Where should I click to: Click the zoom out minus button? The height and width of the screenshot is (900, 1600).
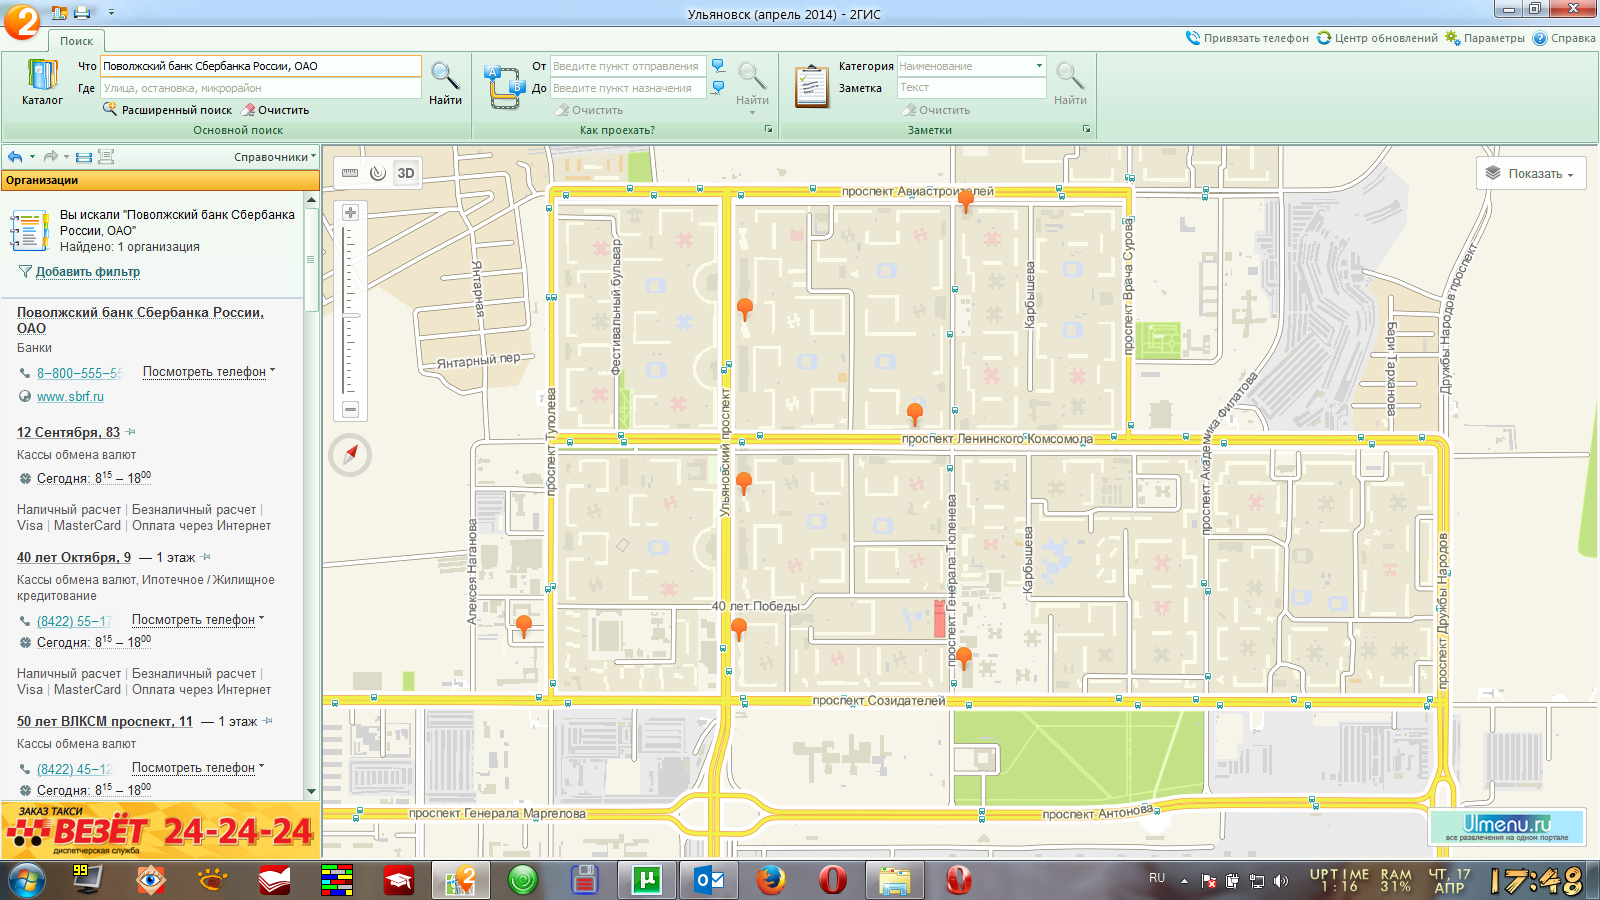click(x=350, y=409)
